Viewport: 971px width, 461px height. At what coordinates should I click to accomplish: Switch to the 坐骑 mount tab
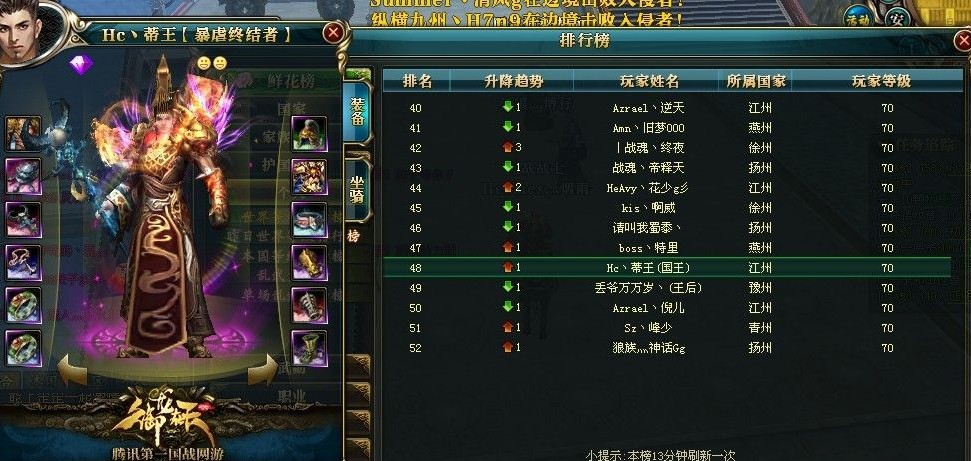tap(357, 190)
